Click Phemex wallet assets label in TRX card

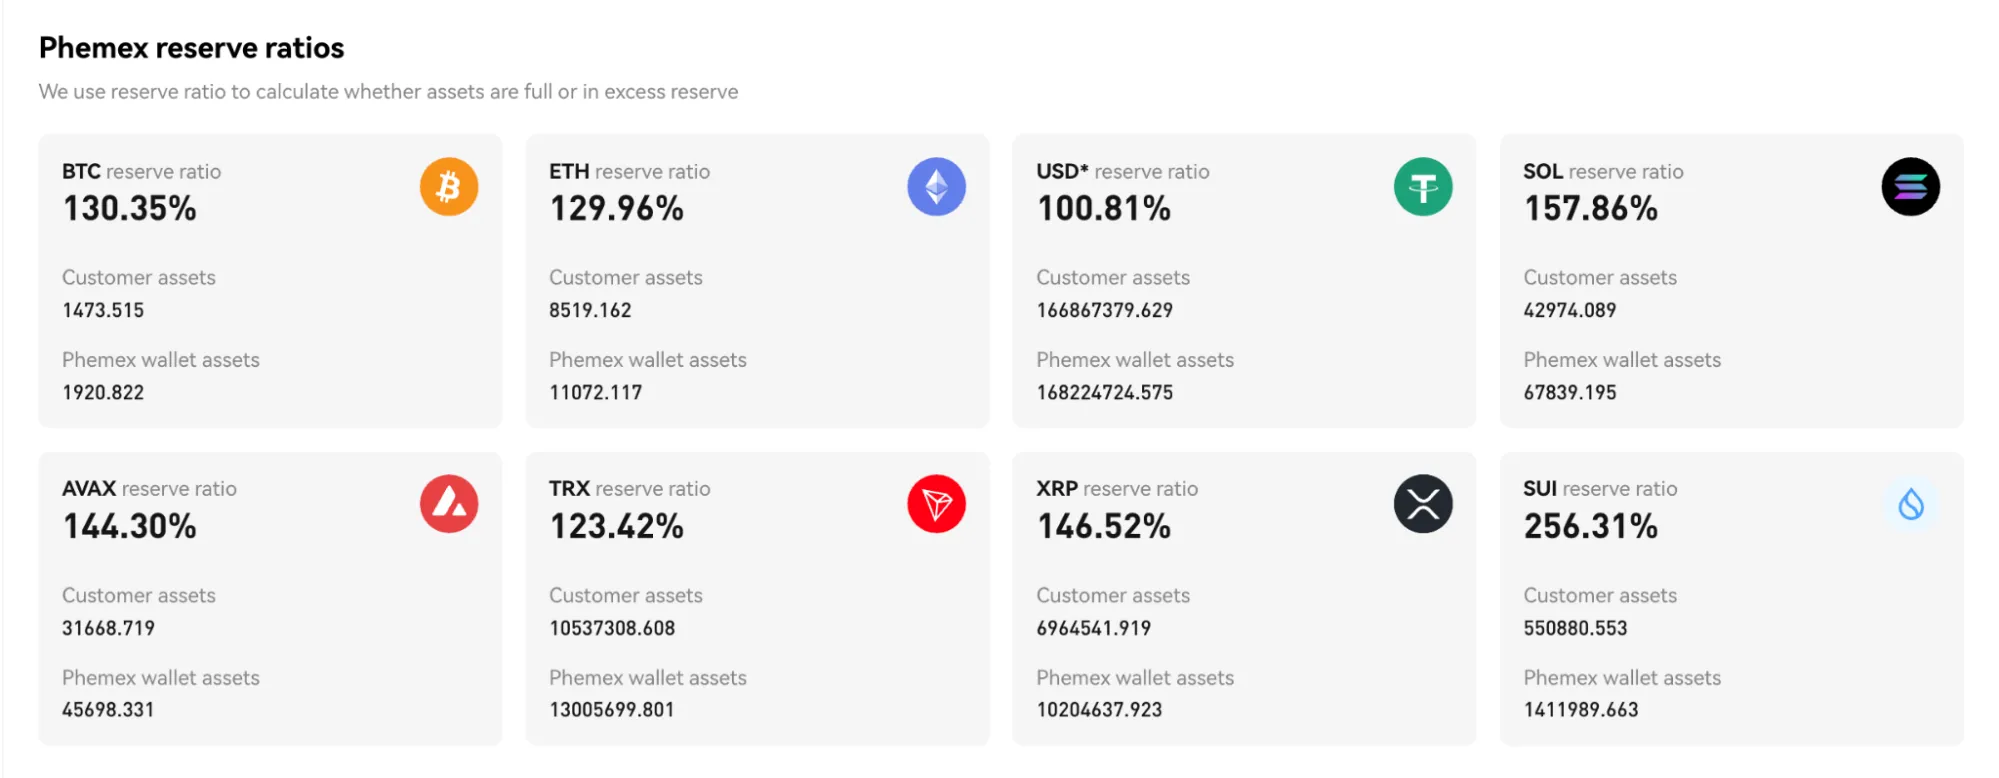click(648, 677)
